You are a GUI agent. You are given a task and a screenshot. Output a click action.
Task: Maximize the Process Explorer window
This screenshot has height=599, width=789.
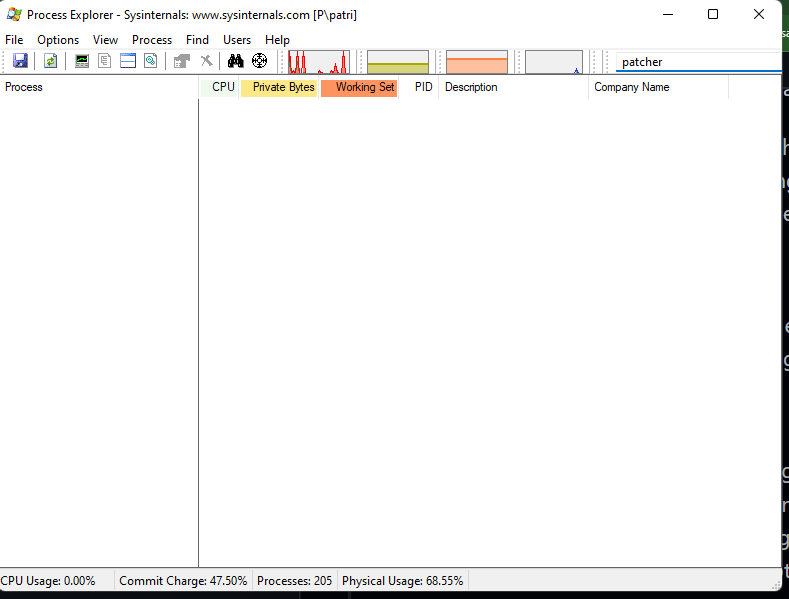pyautogui.click(x=713, y=15)
